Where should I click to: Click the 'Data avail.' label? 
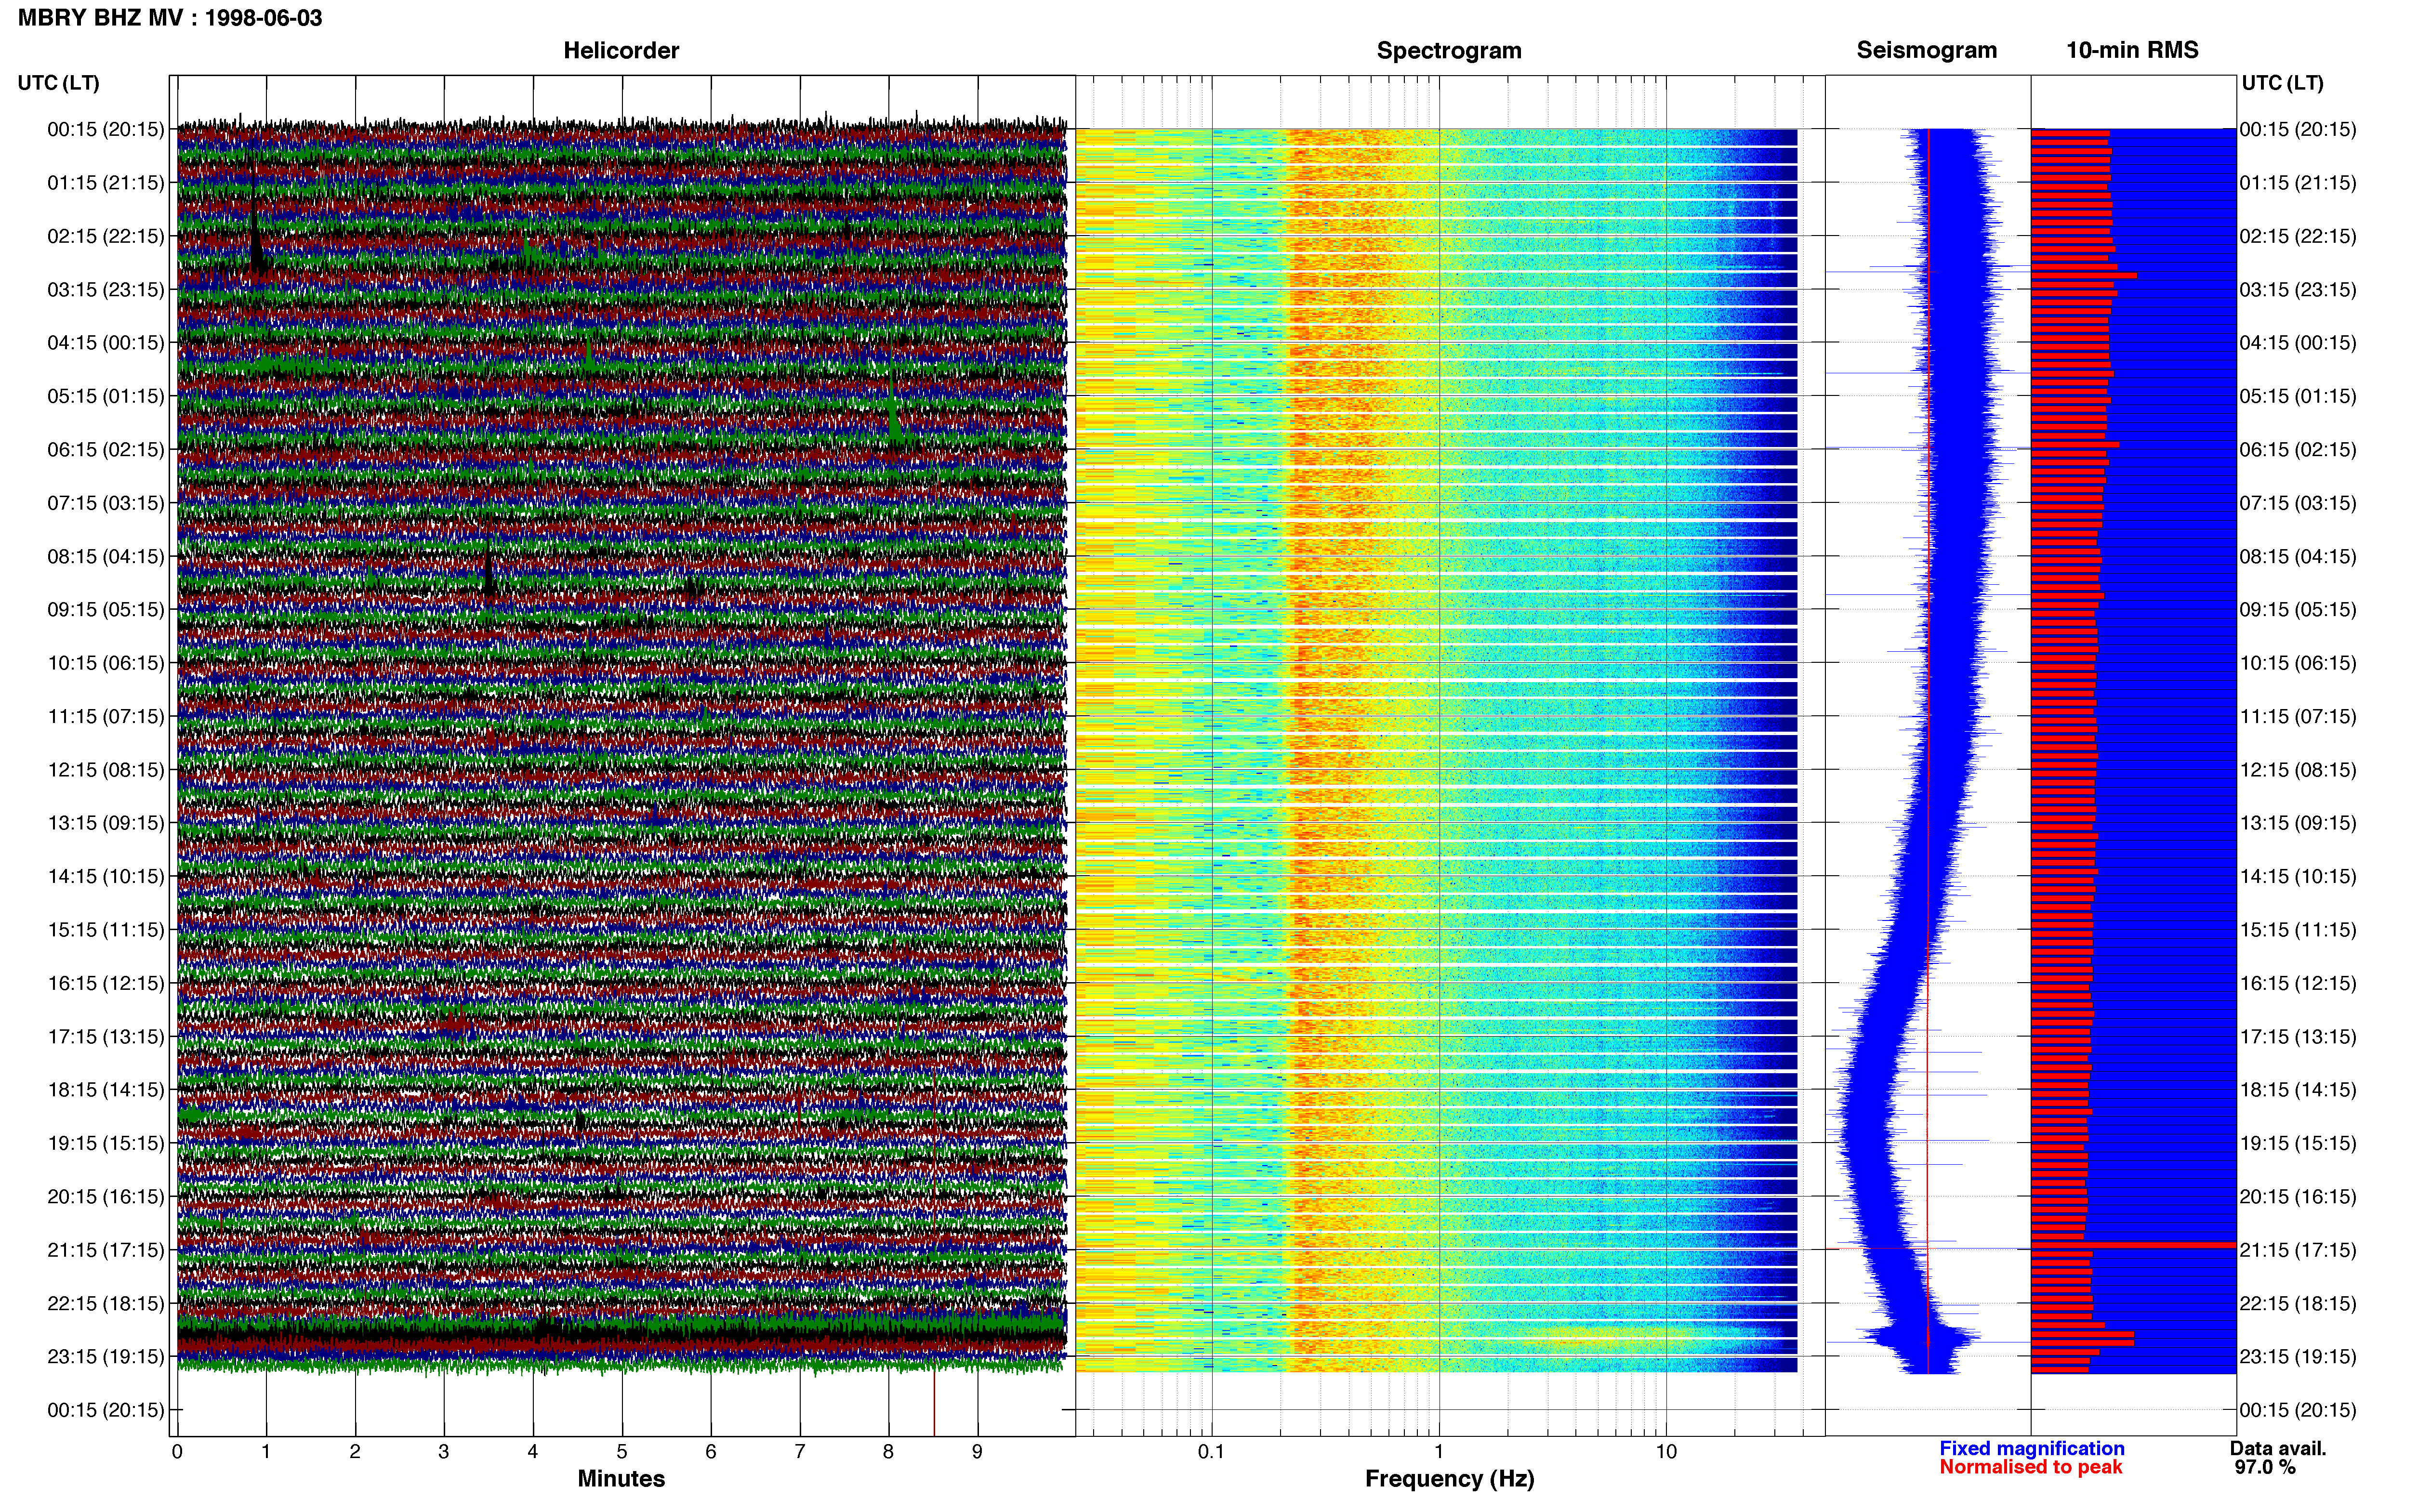pos(2278,1448)
